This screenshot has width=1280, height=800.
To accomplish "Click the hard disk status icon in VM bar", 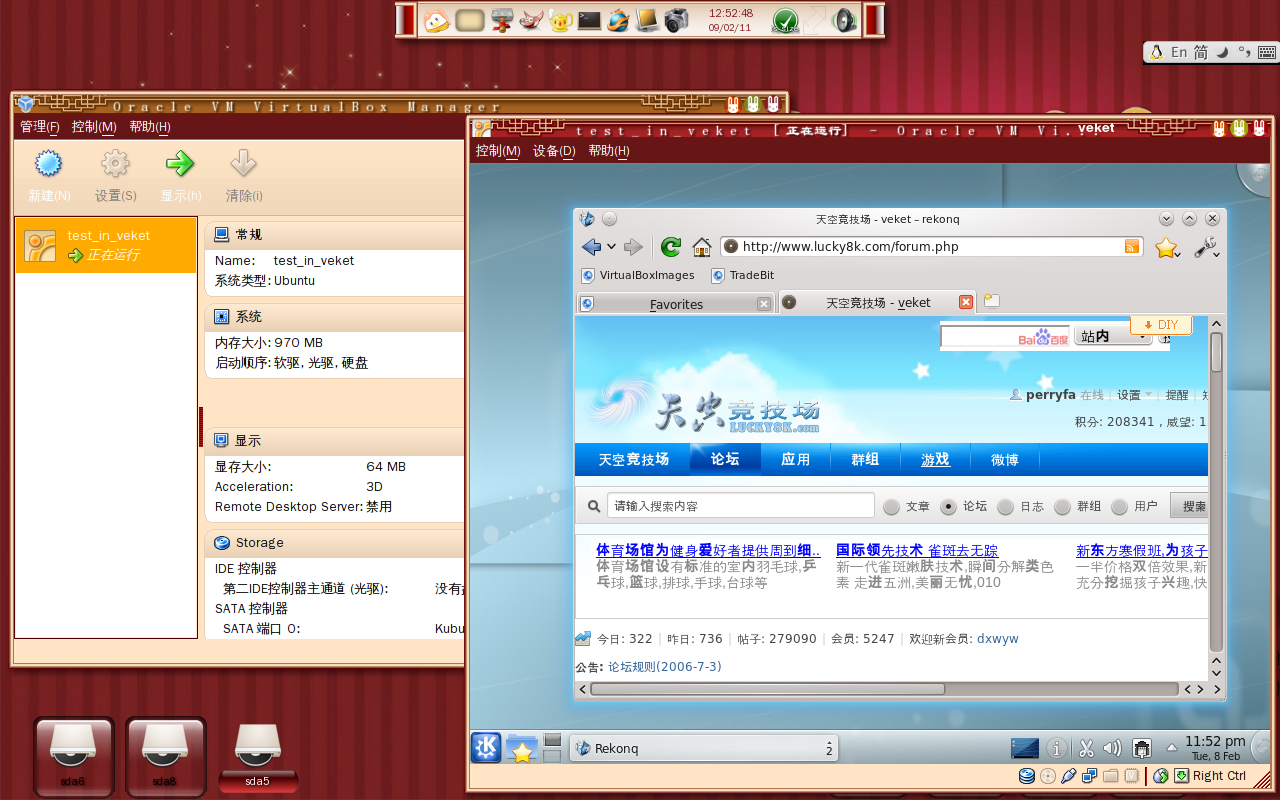I will (1027, 775).
